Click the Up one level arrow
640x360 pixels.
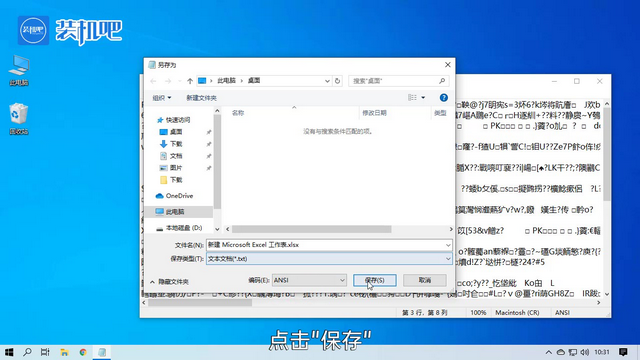pos(190,81)
